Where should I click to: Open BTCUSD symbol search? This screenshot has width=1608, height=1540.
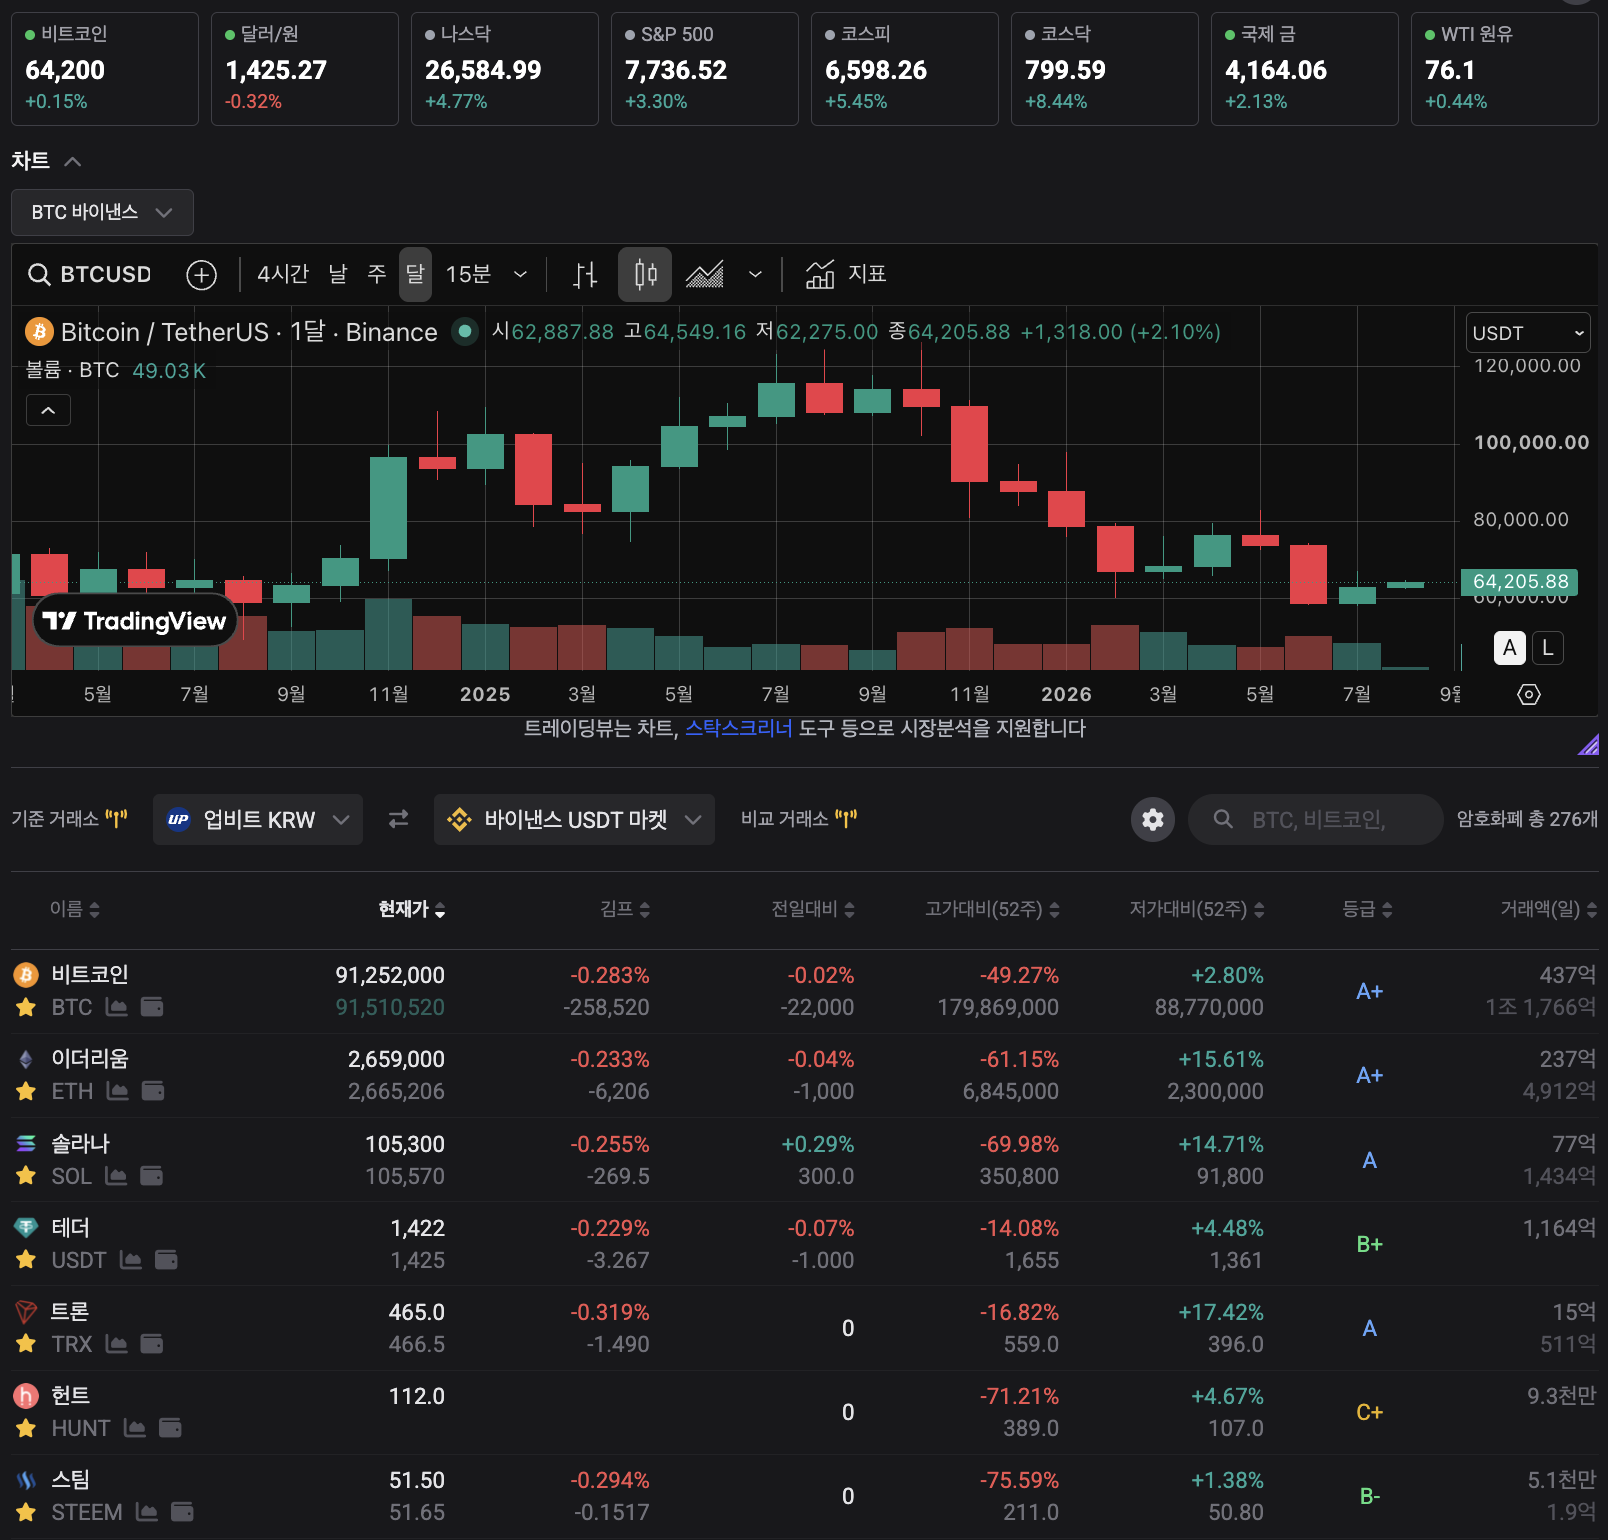pos(90,274)
